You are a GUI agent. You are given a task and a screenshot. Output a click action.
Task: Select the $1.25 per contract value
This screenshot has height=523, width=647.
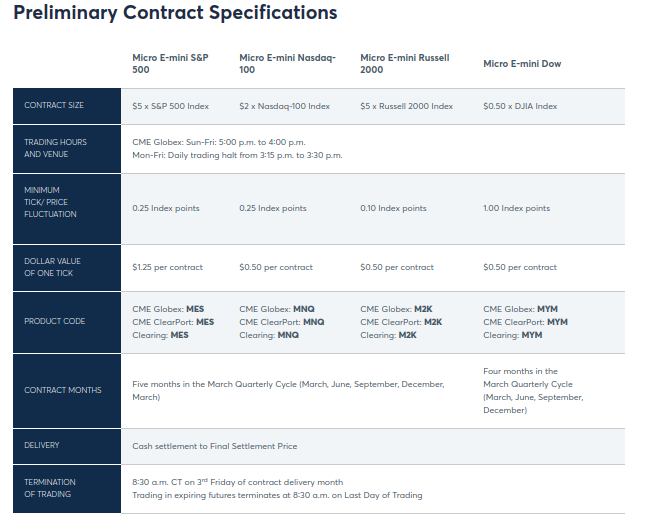[168, 267]
